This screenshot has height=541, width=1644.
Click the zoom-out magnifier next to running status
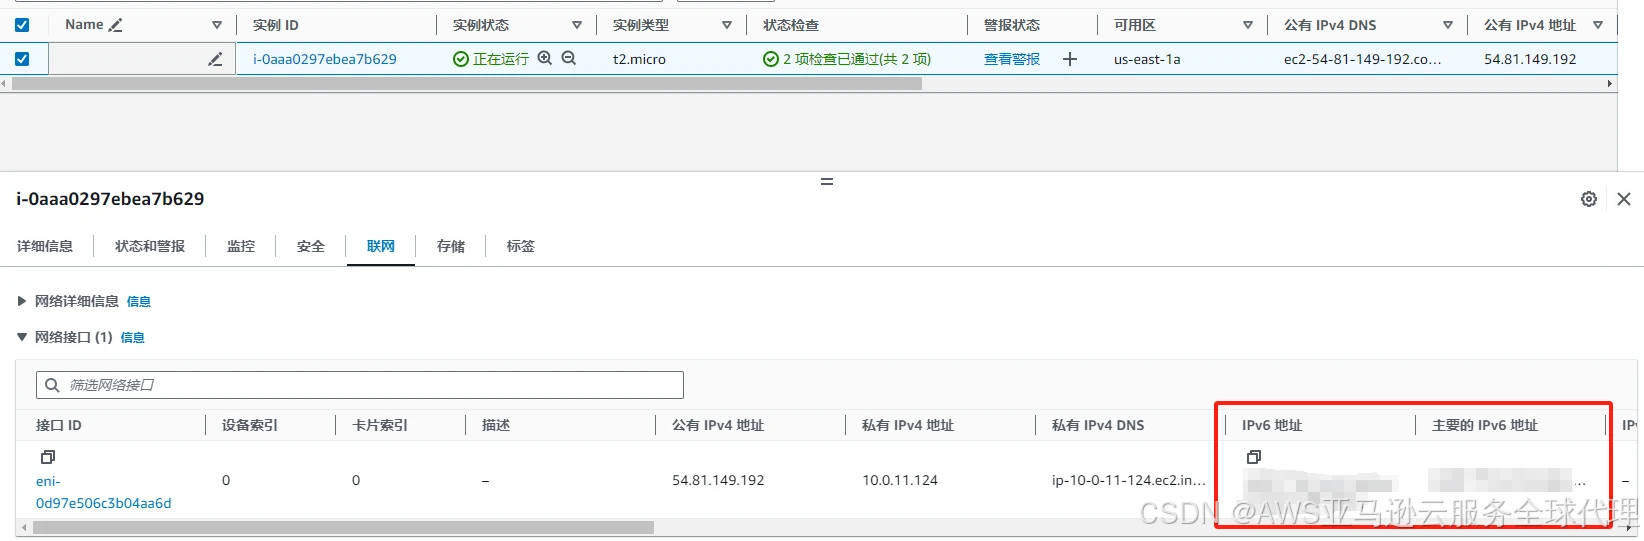569,58
